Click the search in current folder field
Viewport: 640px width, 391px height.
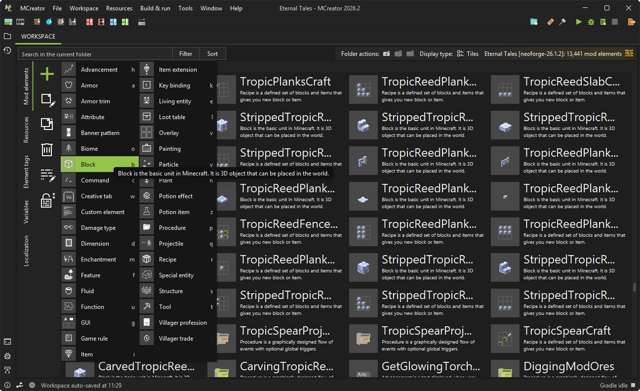pyautogui.click(x=95, y=54)
